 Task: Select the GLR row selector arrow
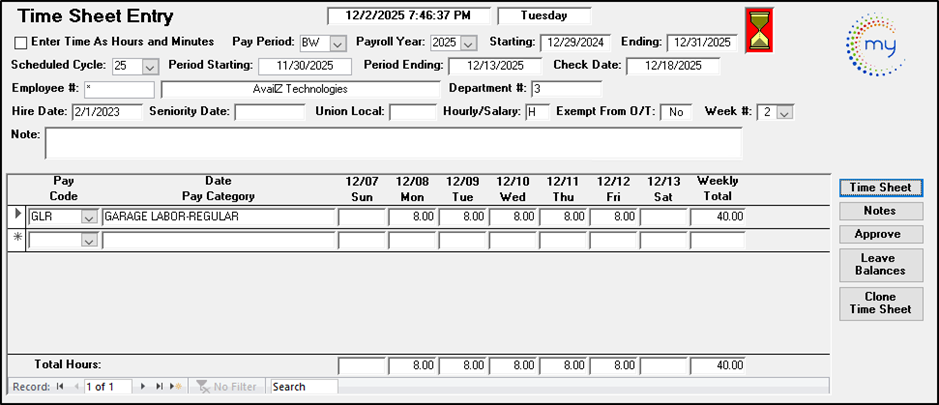click(15, 216)
